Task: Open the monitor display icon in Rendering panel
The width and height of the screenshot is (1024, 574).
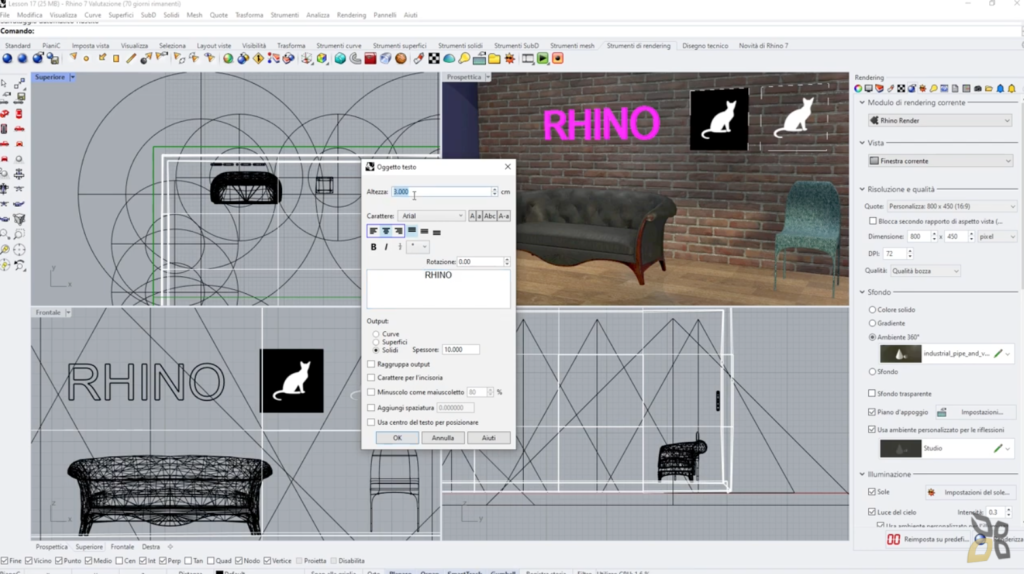Action: tap(869, 88)
